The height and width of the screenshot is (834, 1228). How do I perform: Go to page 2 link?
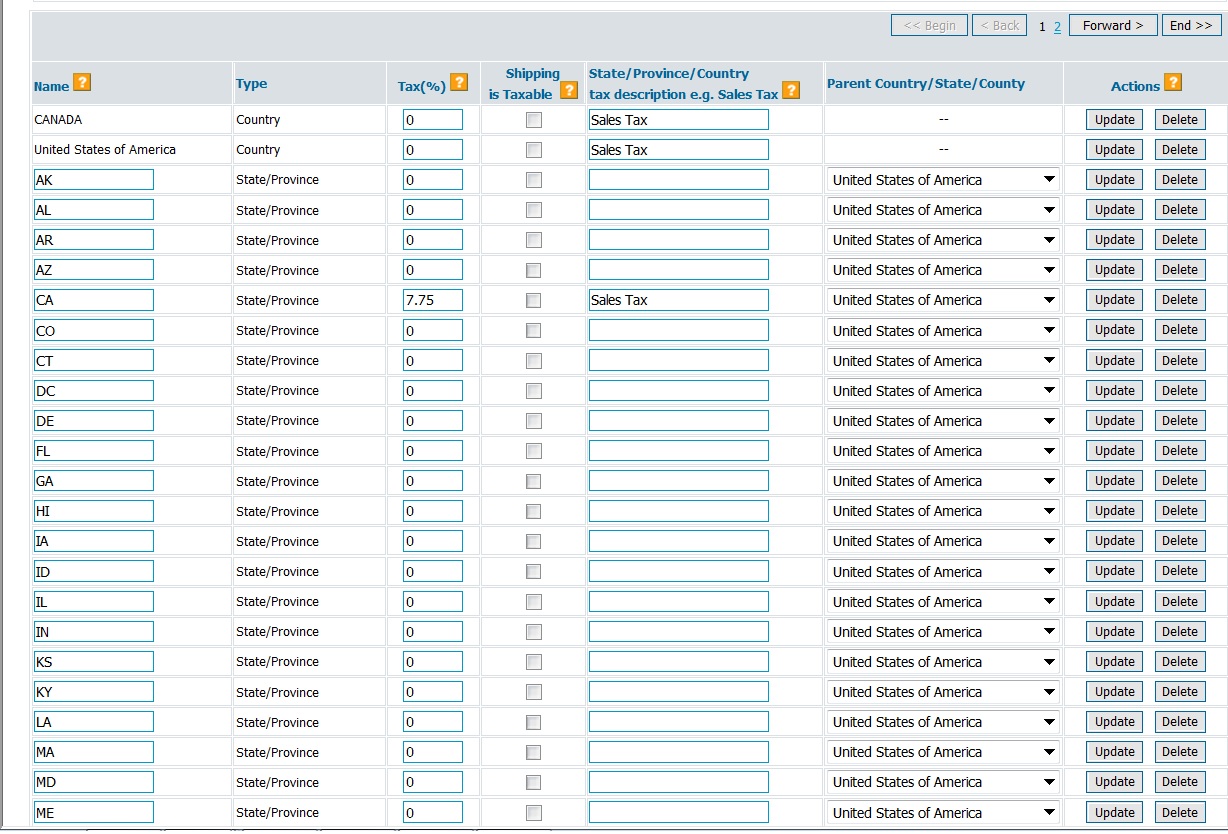(x=1058, y=26)
